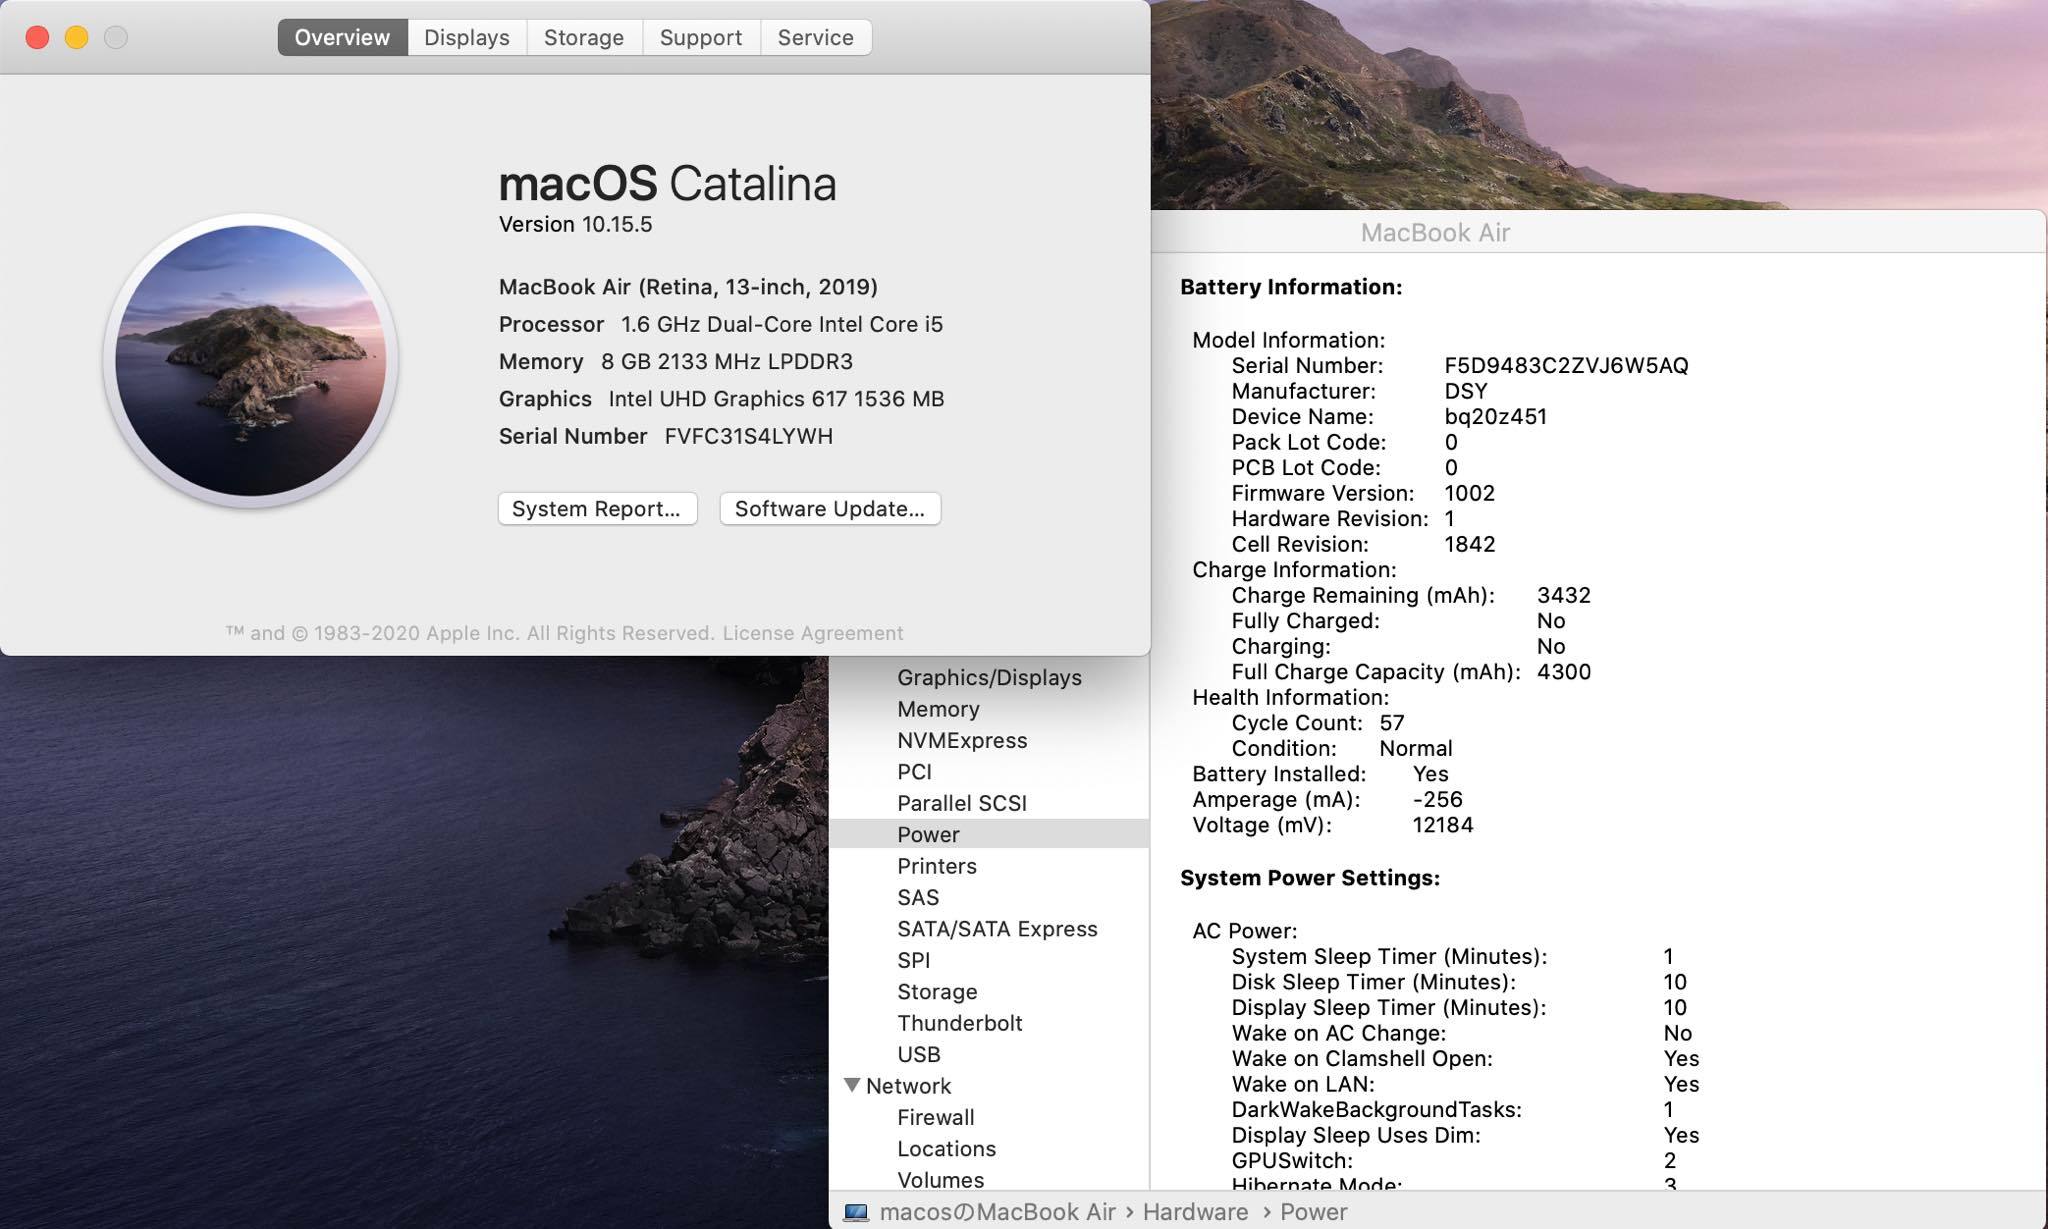
Task: Click the System Report button
Action: tap(597, 508)
